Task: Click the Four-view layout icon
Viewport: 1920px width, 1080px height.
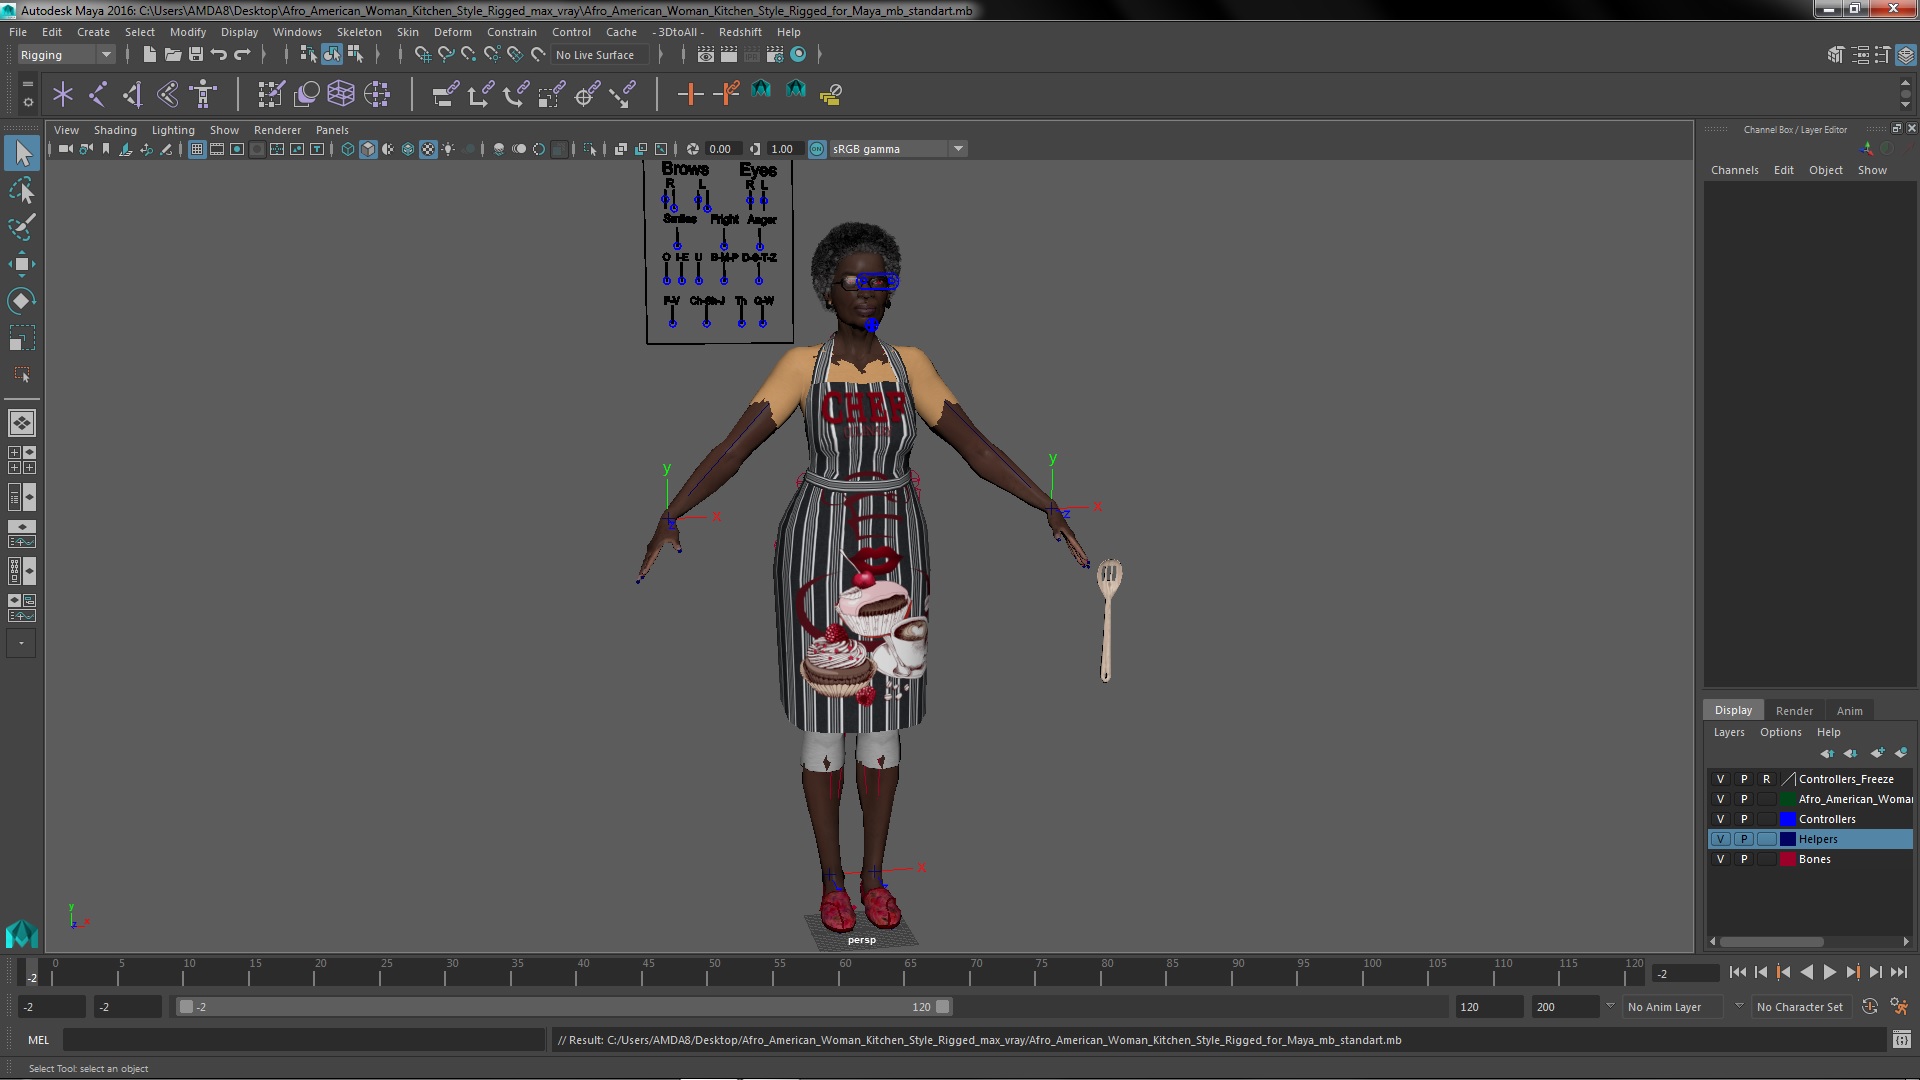Action: click(x=22, y=460)
